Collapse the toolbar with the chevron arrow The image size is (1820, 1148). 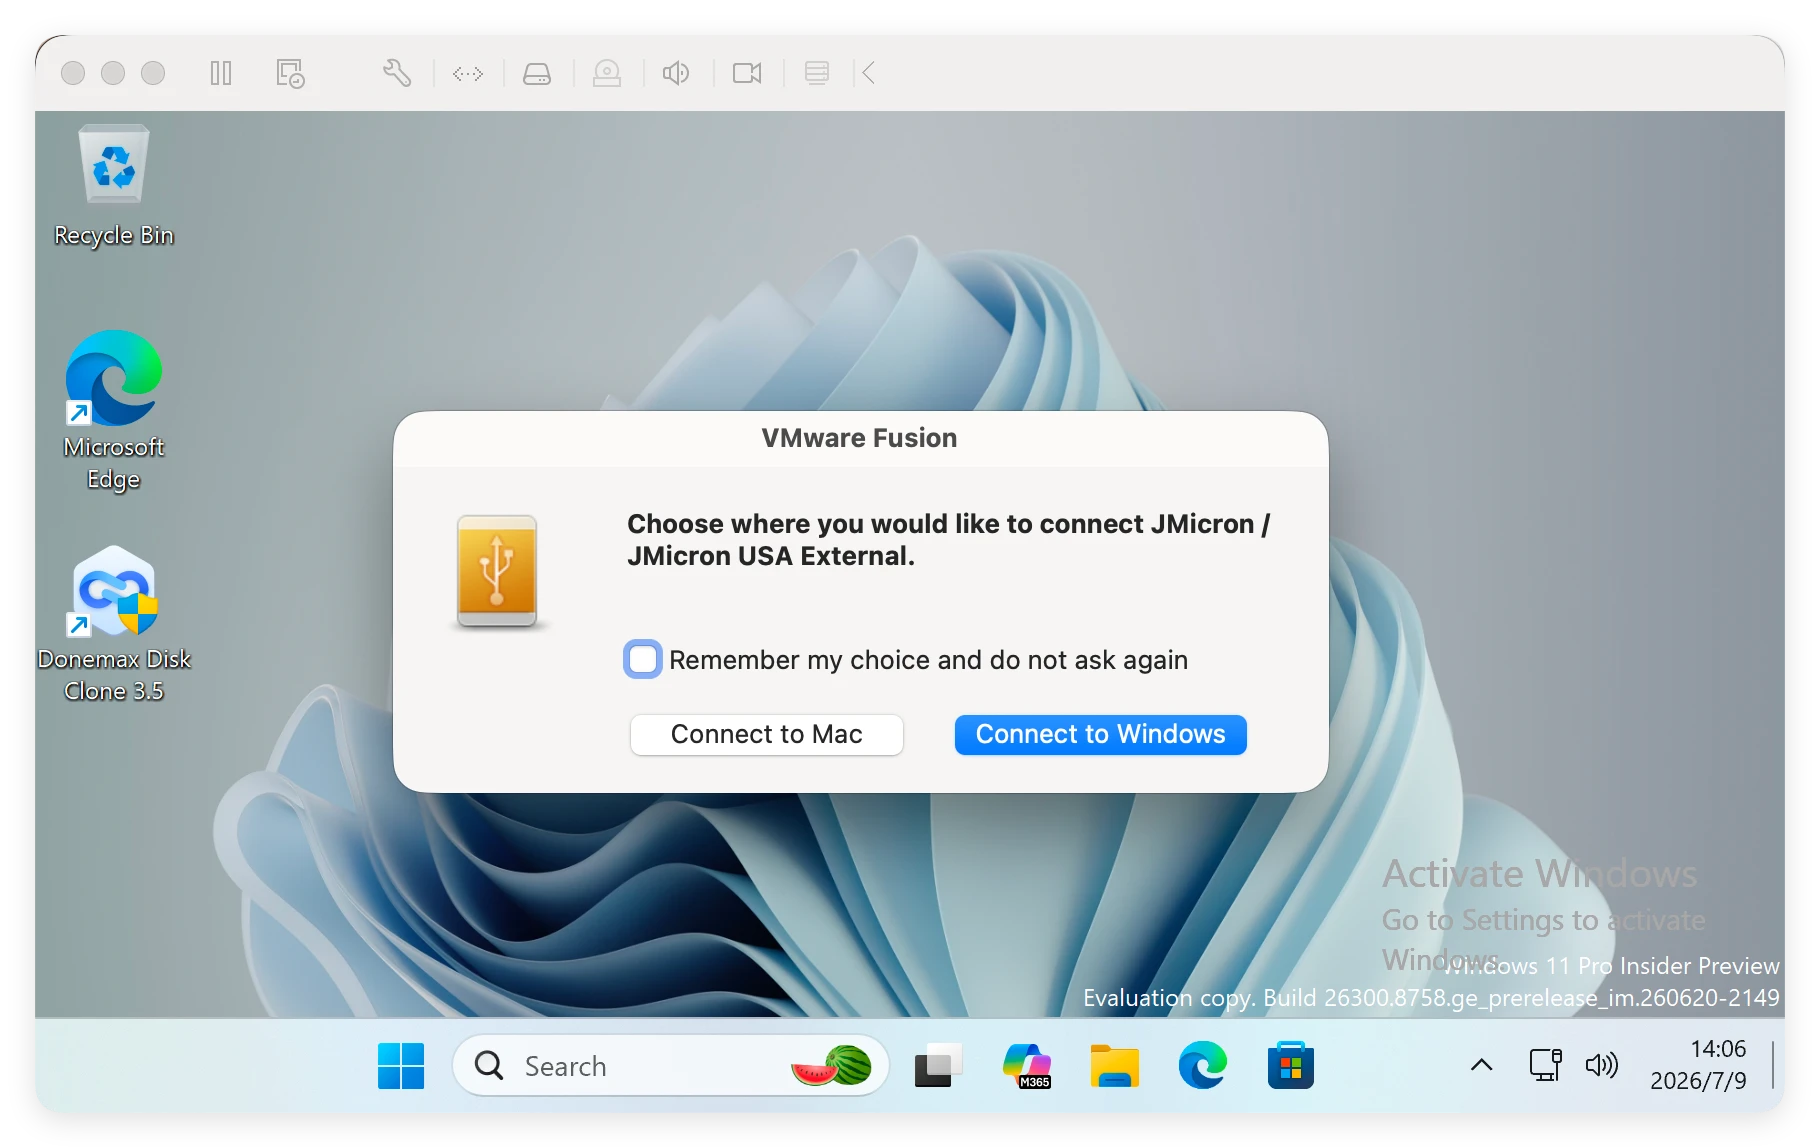[869, 73]
